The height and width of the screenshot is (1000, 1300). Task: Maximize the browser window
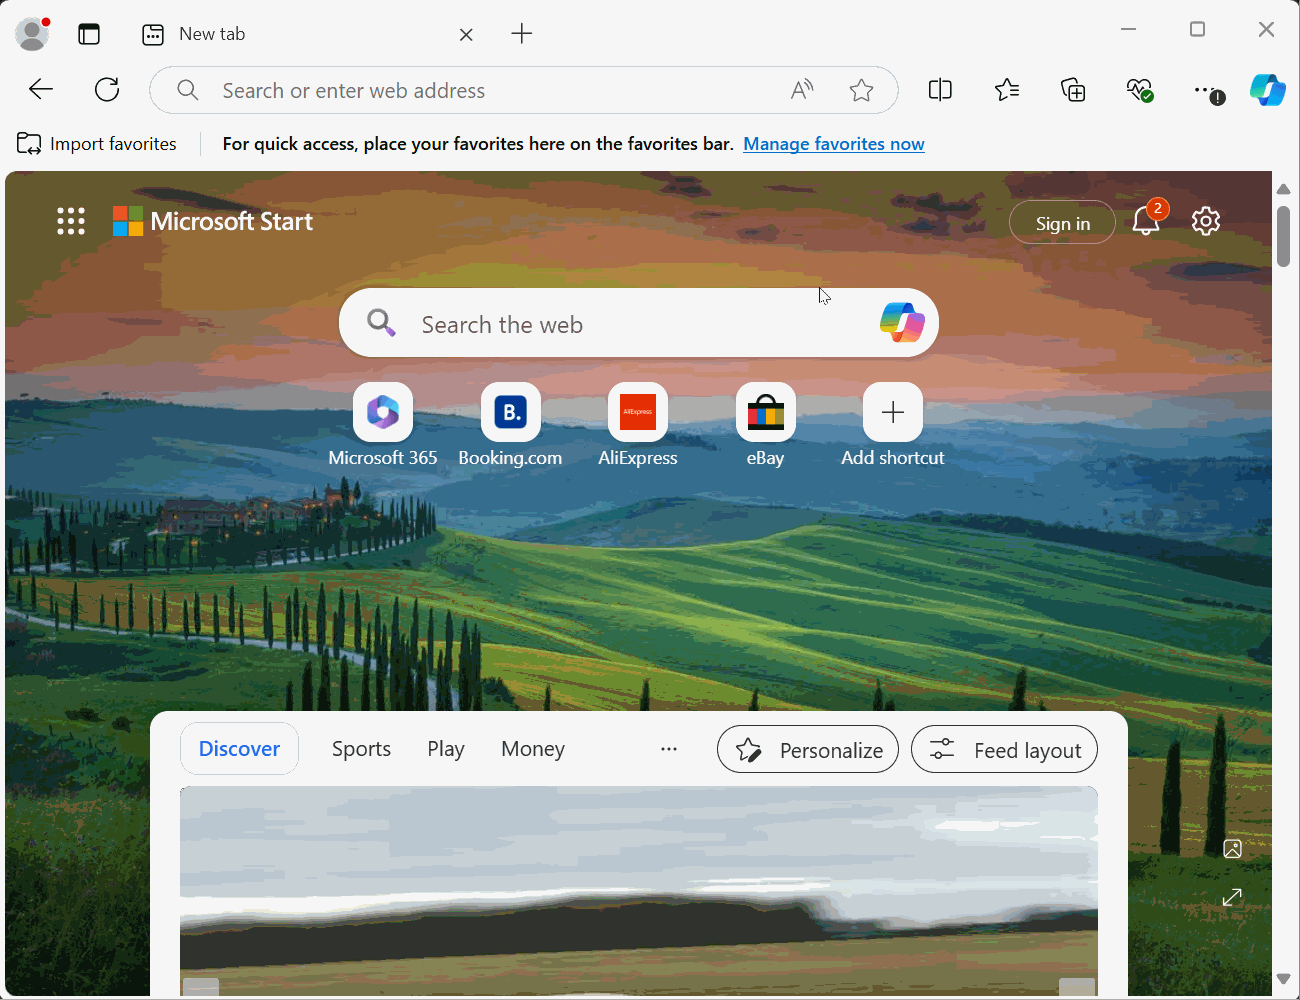(x=1197, y=30)
